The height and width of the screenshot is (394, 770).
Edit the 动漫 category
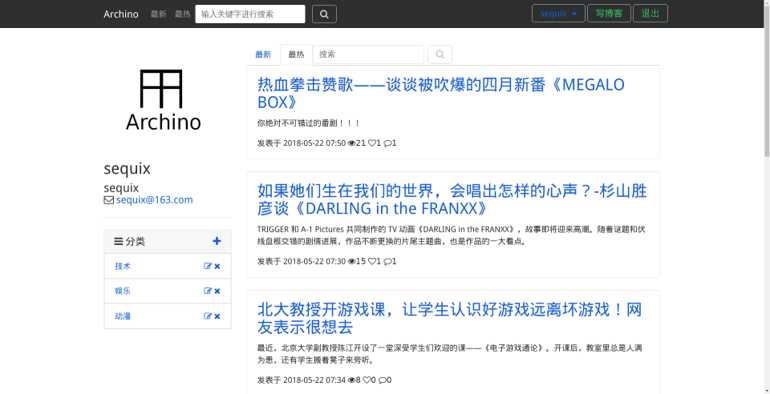click(x=208, y=316)
